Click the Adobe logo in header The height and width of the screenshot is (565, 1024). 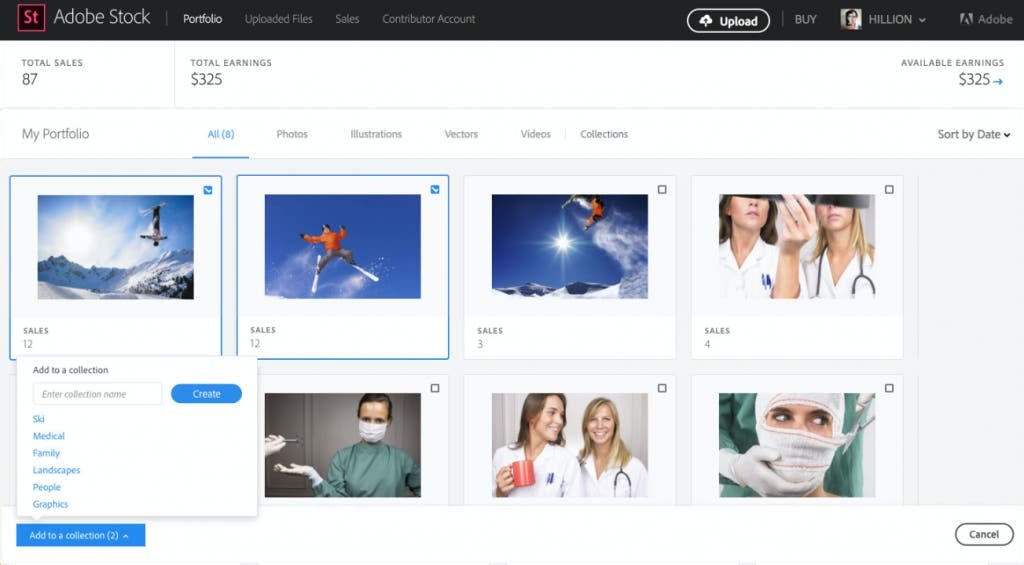985,20
